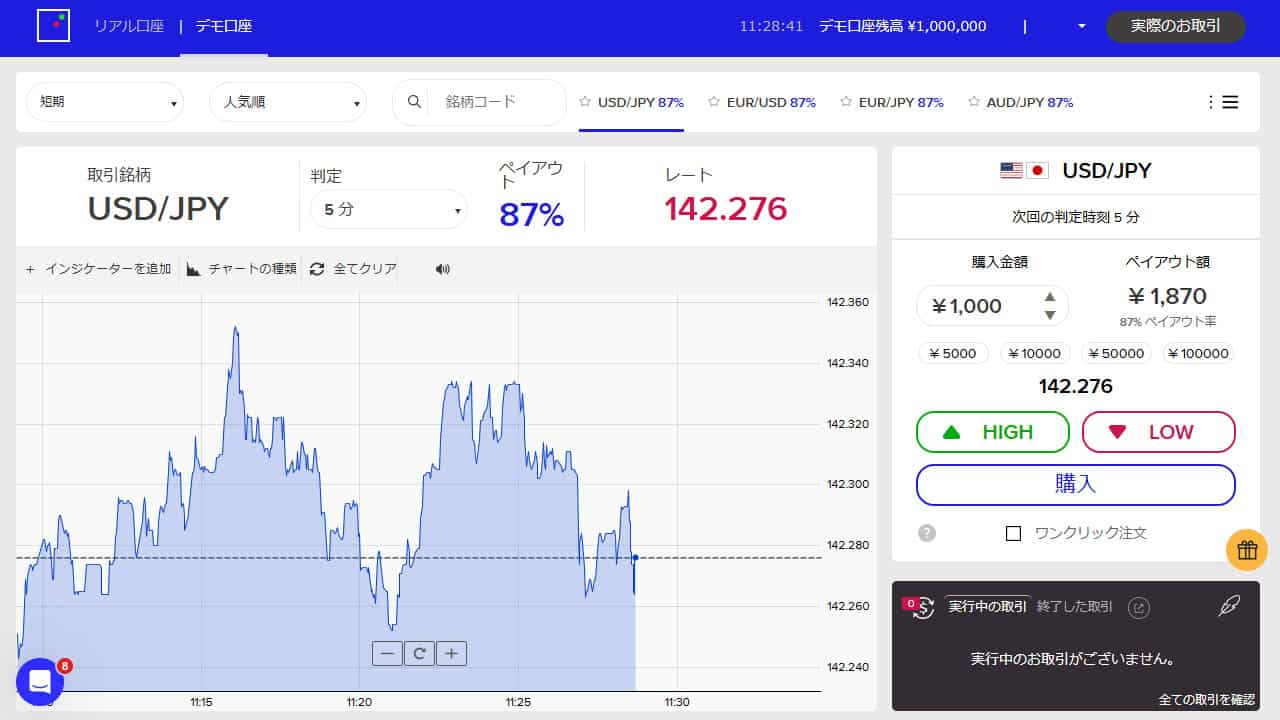Click the インジケーターを追加 label
Image resolution: width=1280 pixels, height=720 pixels.
click(108, 269)
